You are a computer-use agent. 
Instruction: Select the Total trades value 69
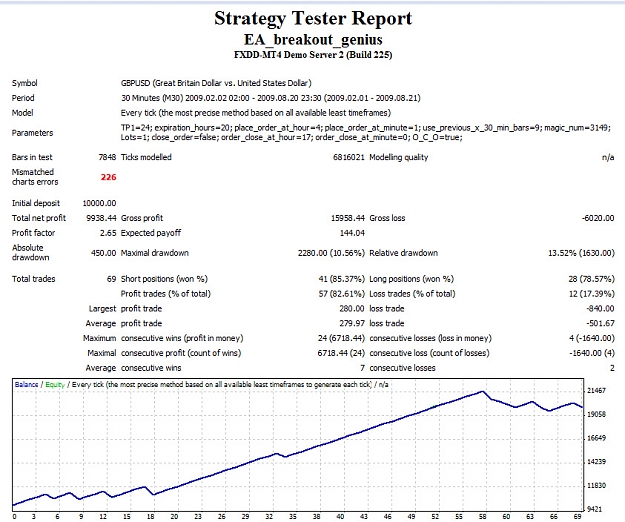pos(111,279)
